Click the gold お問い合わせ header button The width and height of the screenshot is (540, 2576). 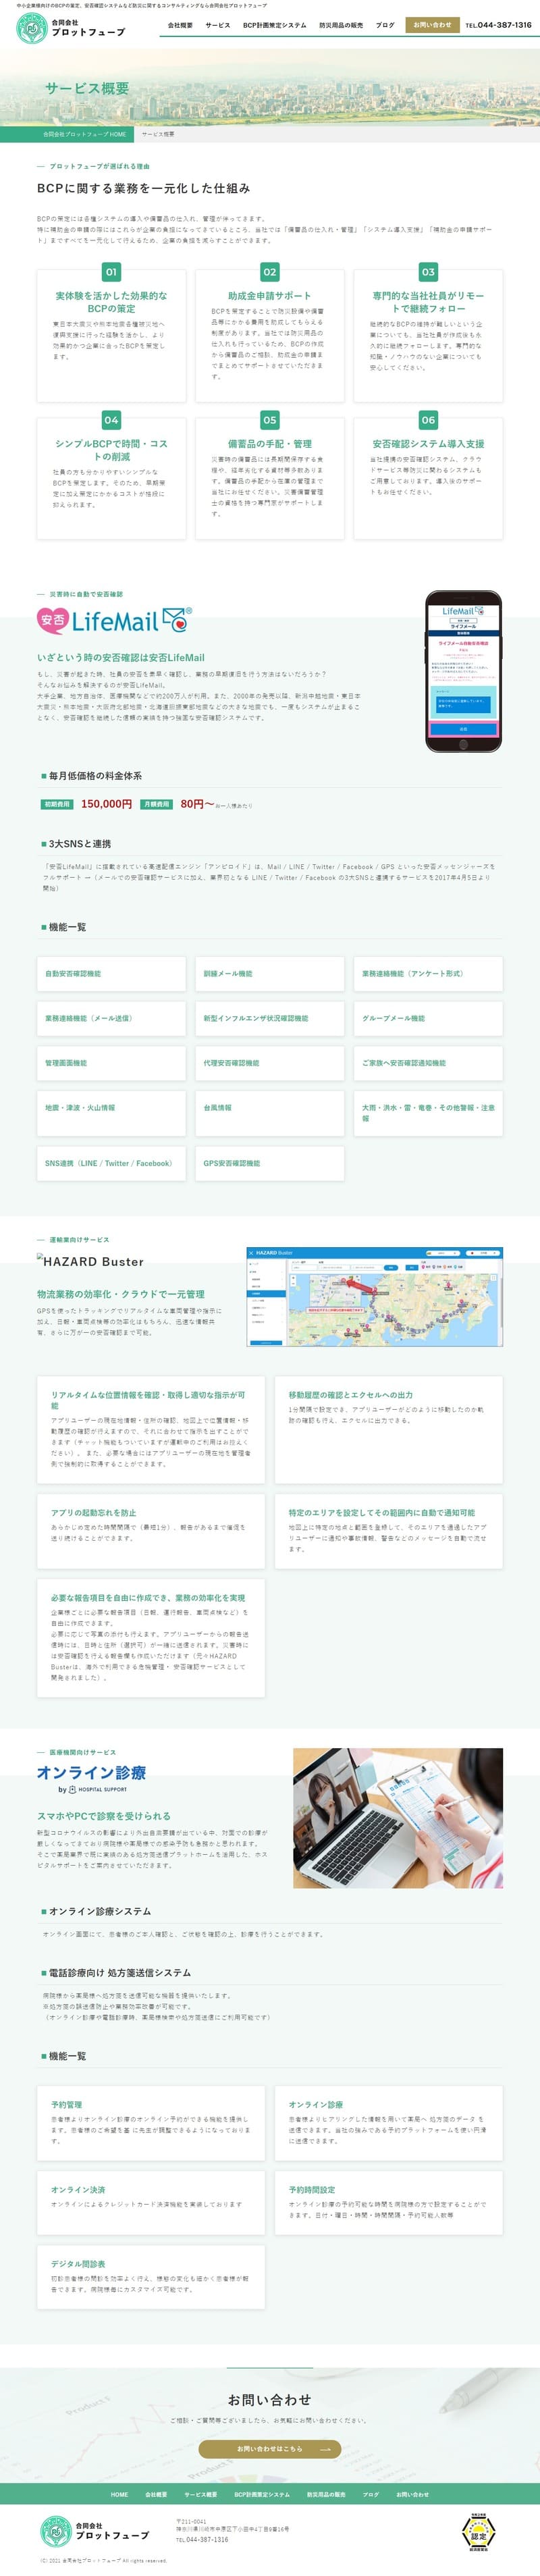[433, 25]
